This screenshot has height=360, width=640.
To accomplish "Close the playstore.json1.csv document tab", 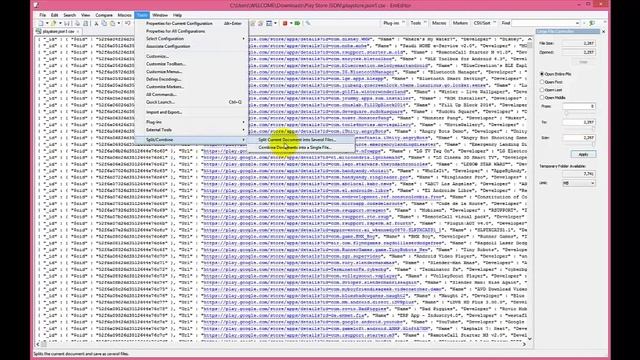I will click(x=78, y=31).
